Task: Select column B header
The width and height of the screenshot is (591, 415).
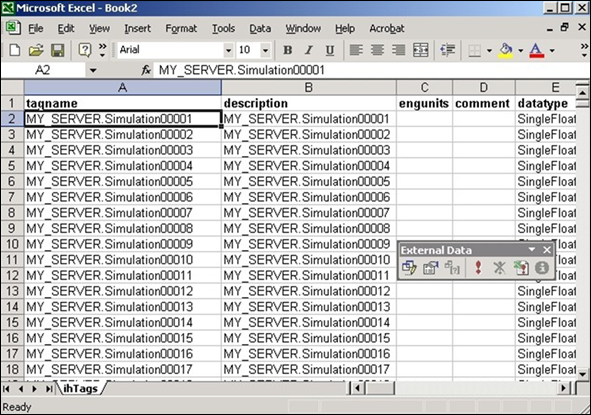Action: click(309, 87)
